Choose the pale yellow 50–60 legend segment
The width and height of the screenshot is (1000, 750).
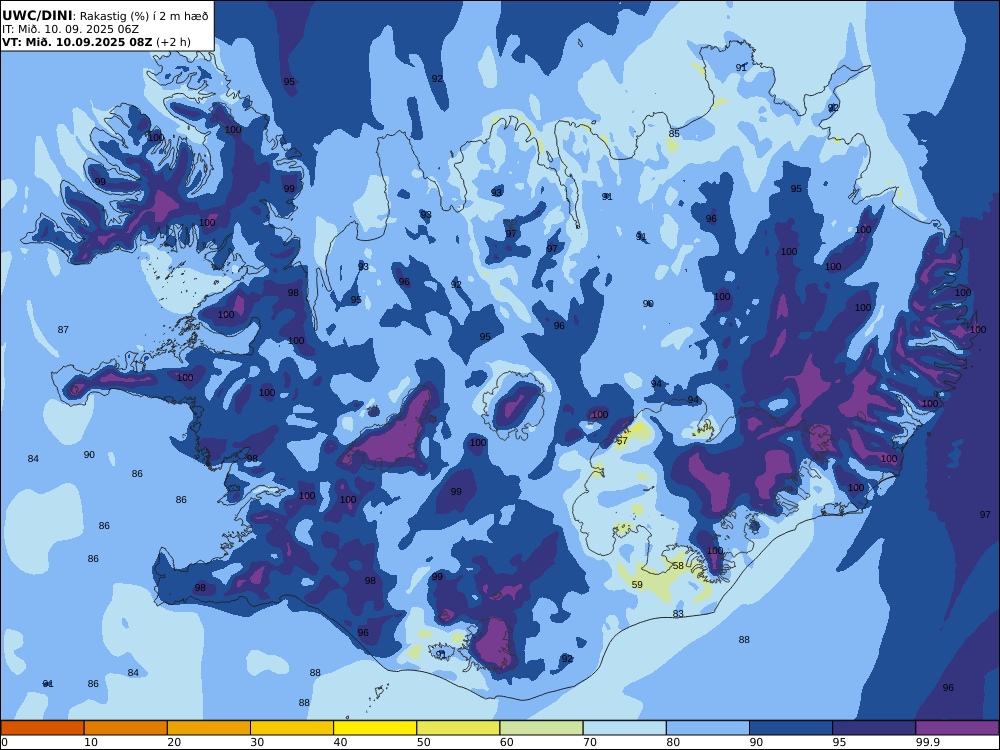tap(458, 728)
